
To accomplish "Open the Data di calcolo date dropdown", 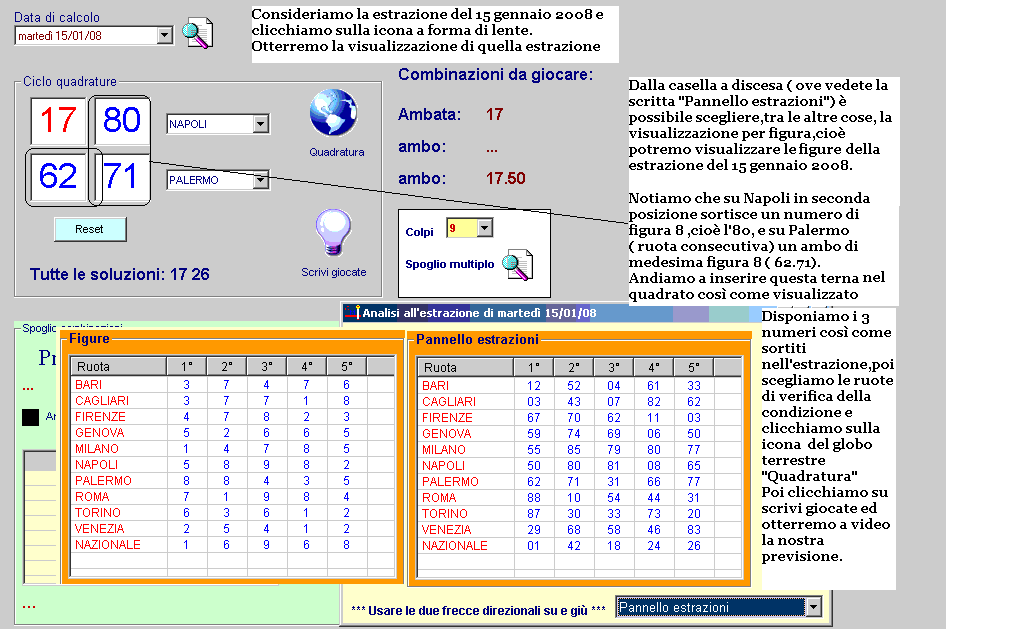I will pos(165,35).
